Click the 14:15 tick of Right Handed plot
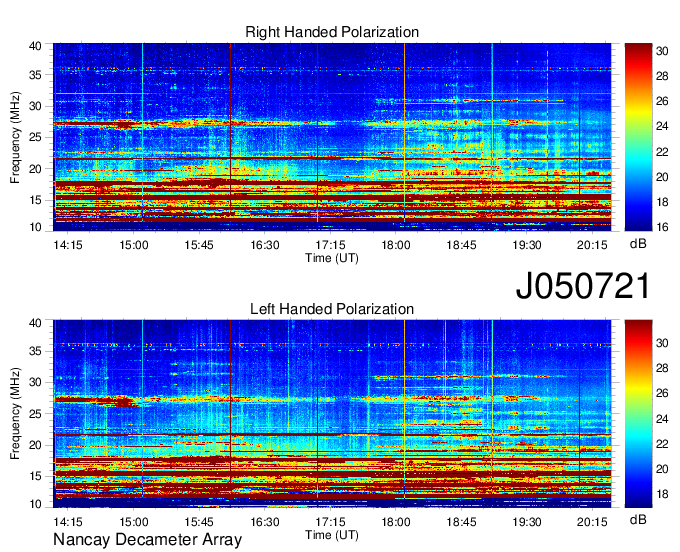Viewport: 680px width, 552px height. (x=68, y=245)
